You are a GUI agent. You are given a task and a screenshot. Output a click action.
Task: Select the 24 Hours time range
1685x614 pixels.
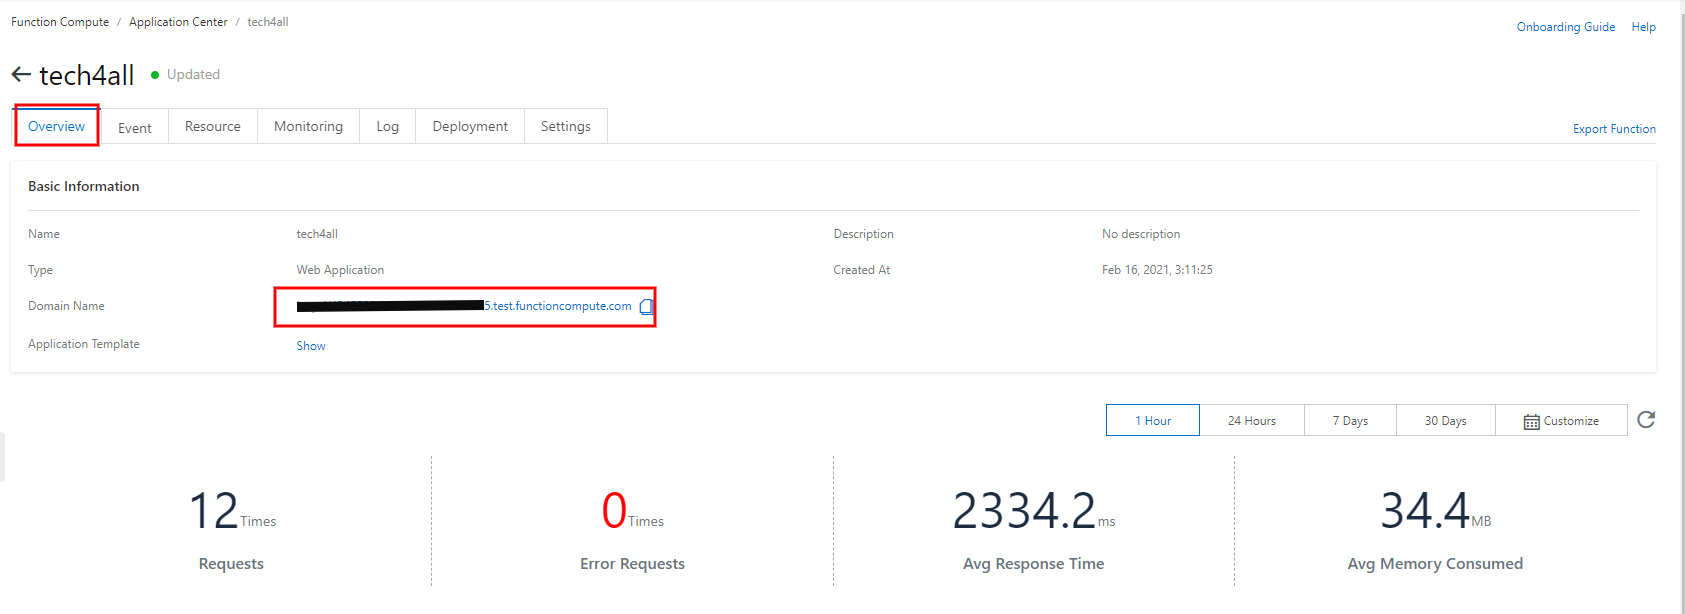(x=1252, y=421)
